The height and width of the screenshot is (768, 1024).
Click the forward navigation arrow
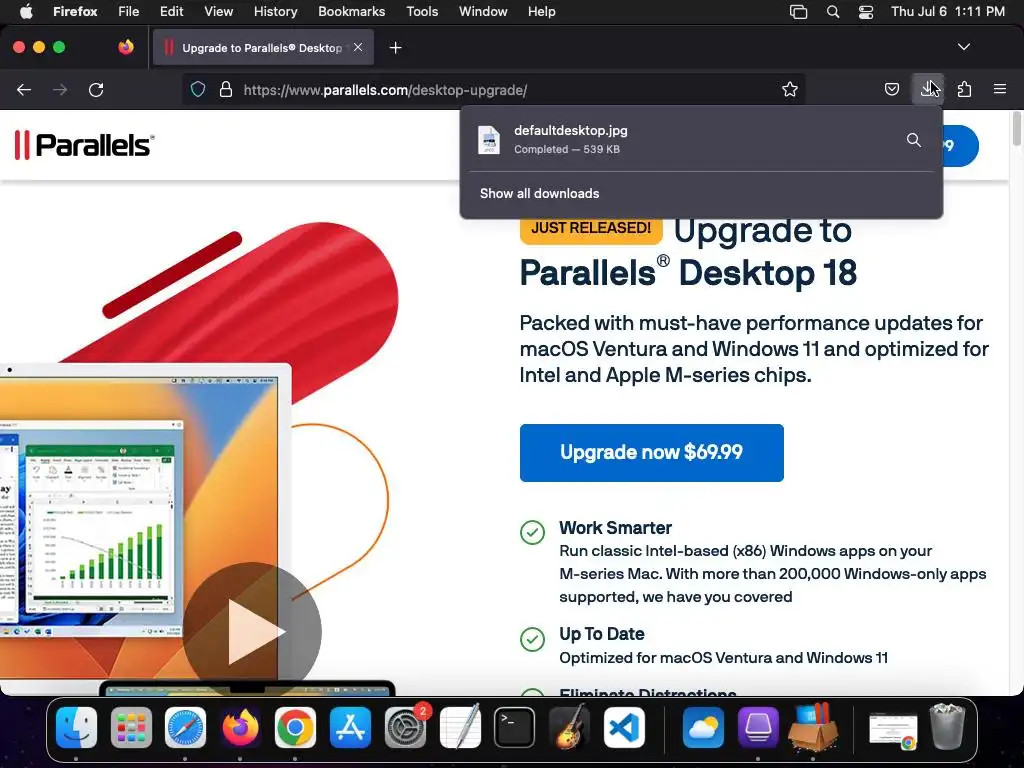[x=60, y=89]
